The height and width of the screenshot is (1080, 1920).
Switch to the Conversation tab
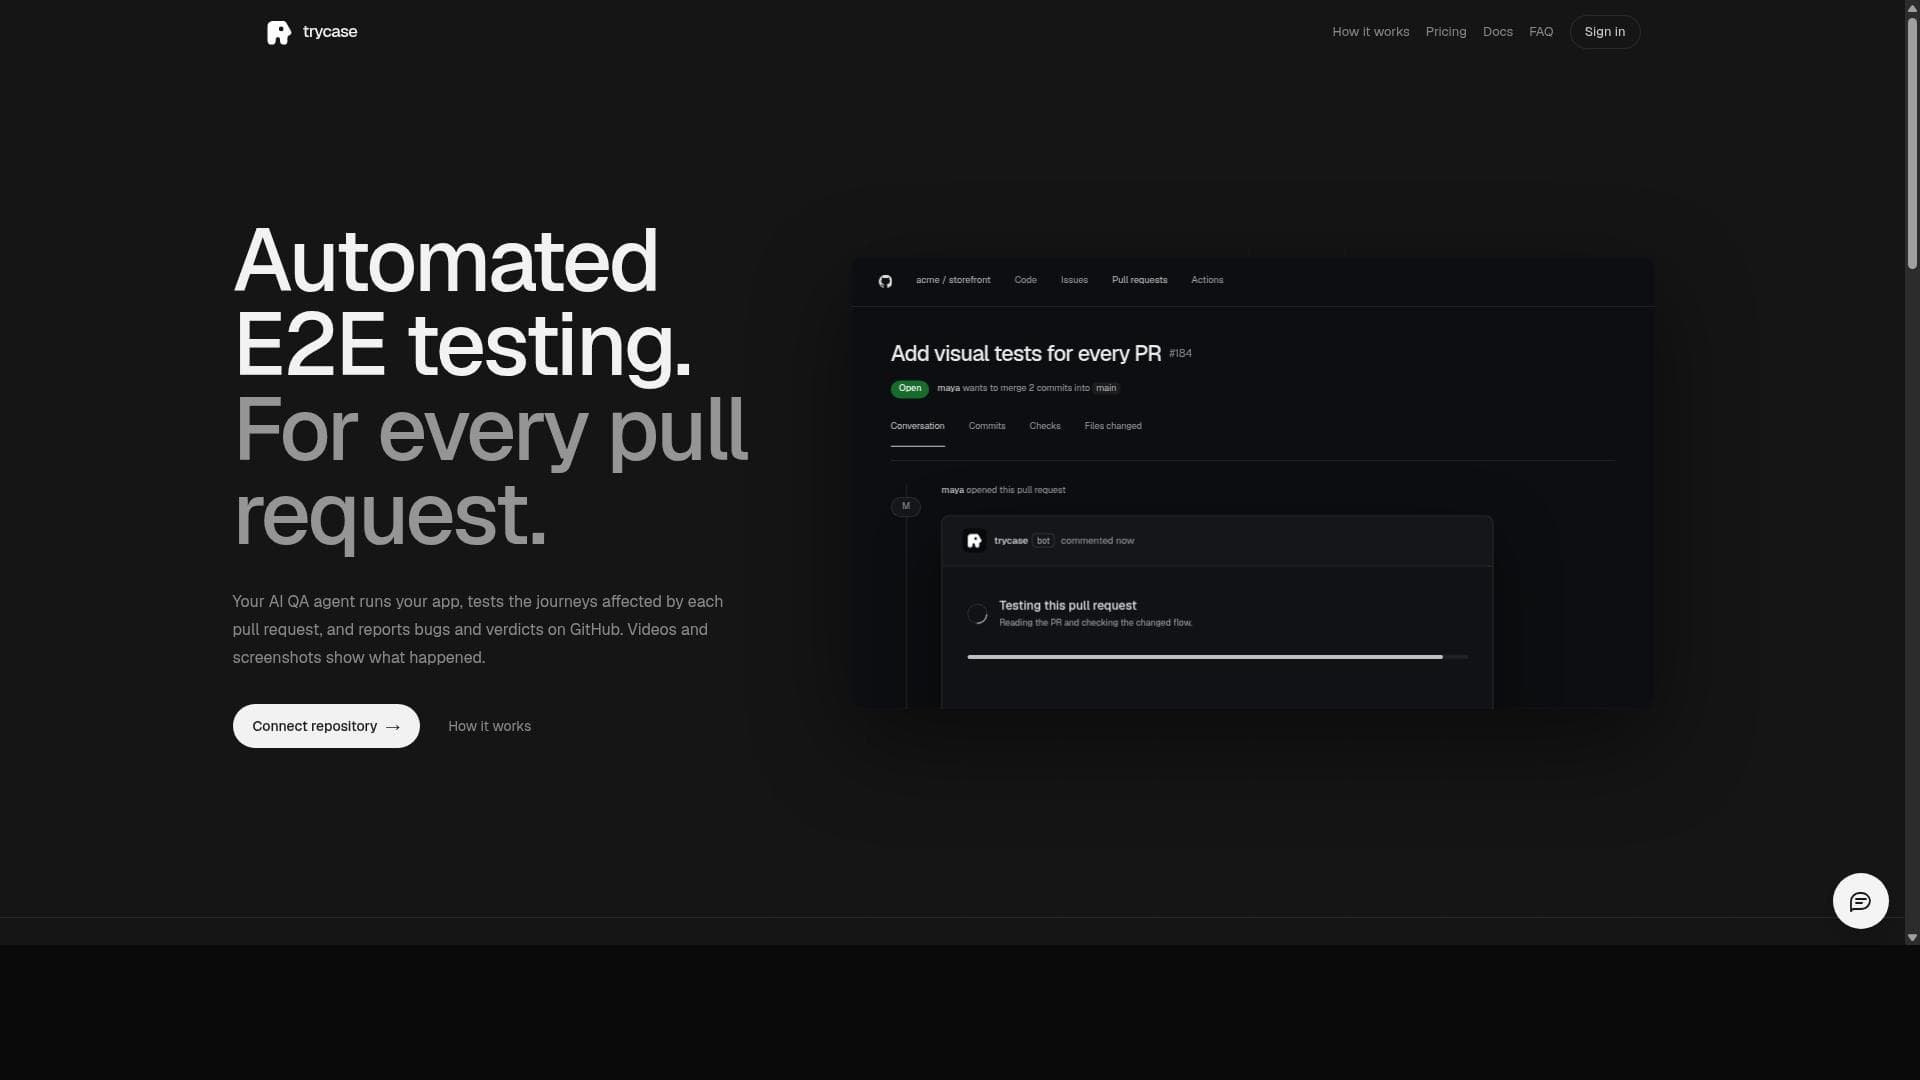(x=917, y=426)
